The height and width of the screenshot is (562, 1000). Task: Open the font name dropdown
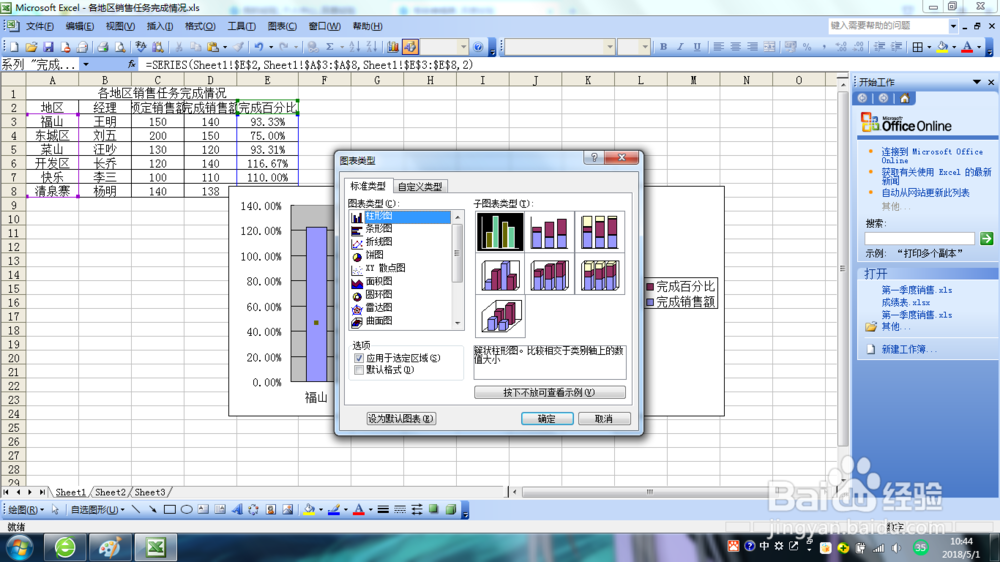pos(609,47)
